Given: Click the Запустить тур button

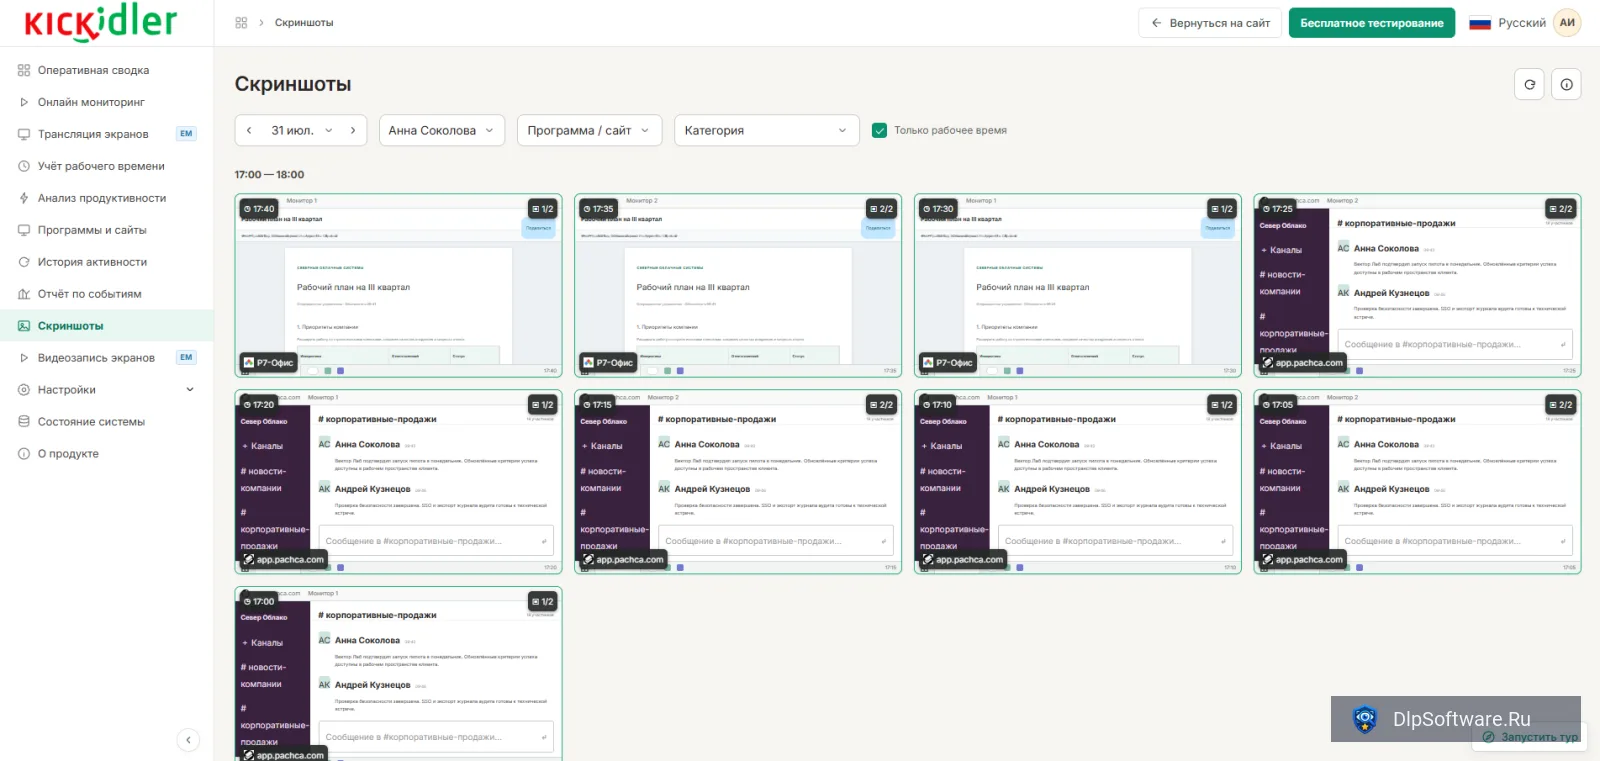Looking at the screenshot, I should coord(1530,737).
